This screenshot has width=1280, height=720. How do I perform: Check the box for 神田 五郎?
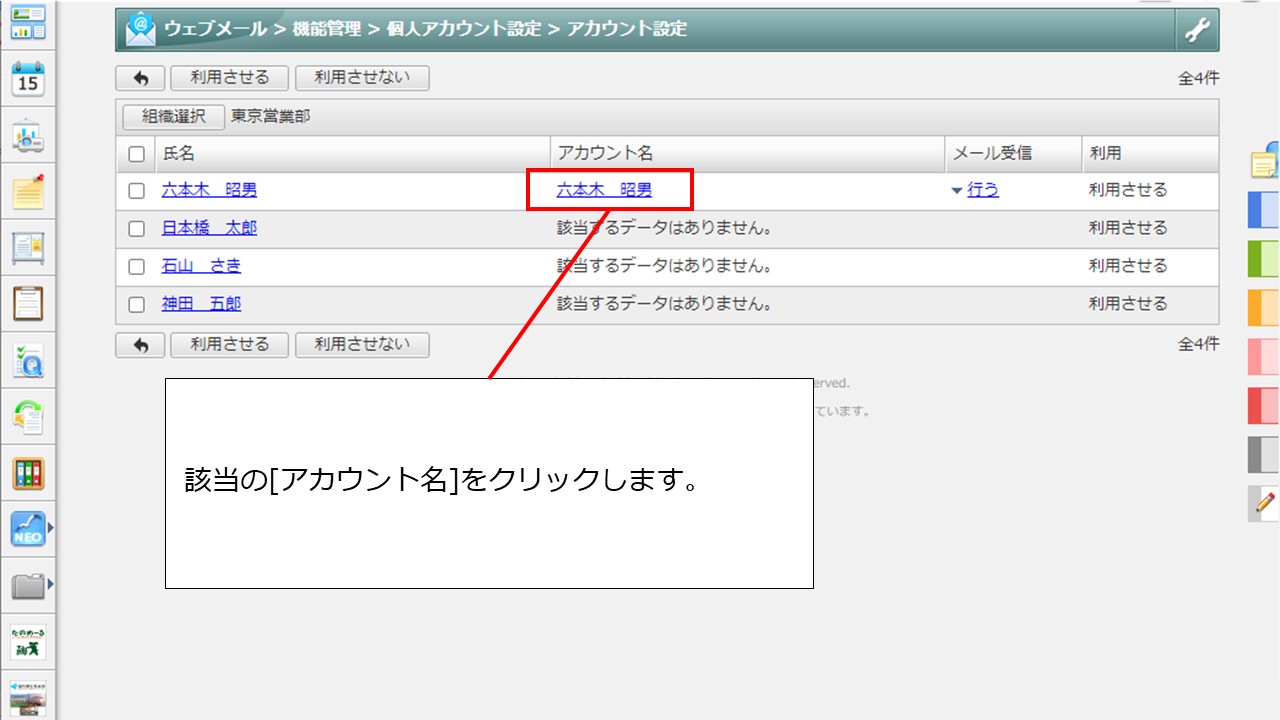point(137,305)
